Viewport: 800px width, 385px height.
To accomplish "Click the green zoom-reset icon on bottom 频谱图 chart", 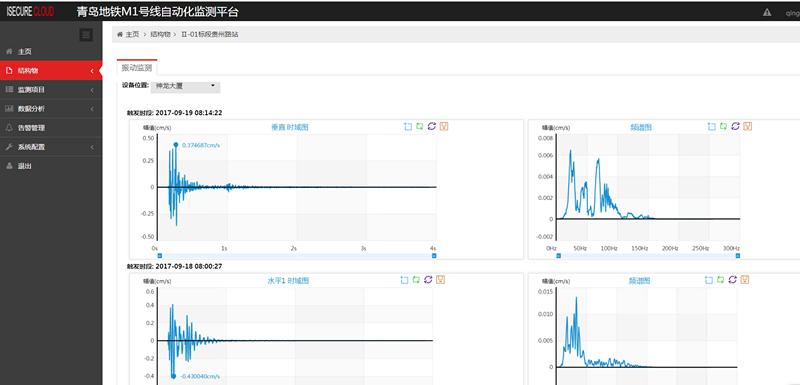I will [x=721, y=279].
